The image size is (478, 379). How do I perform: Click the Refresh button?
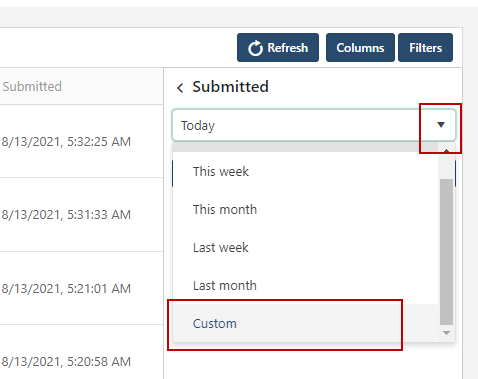(x=278, y=48)
